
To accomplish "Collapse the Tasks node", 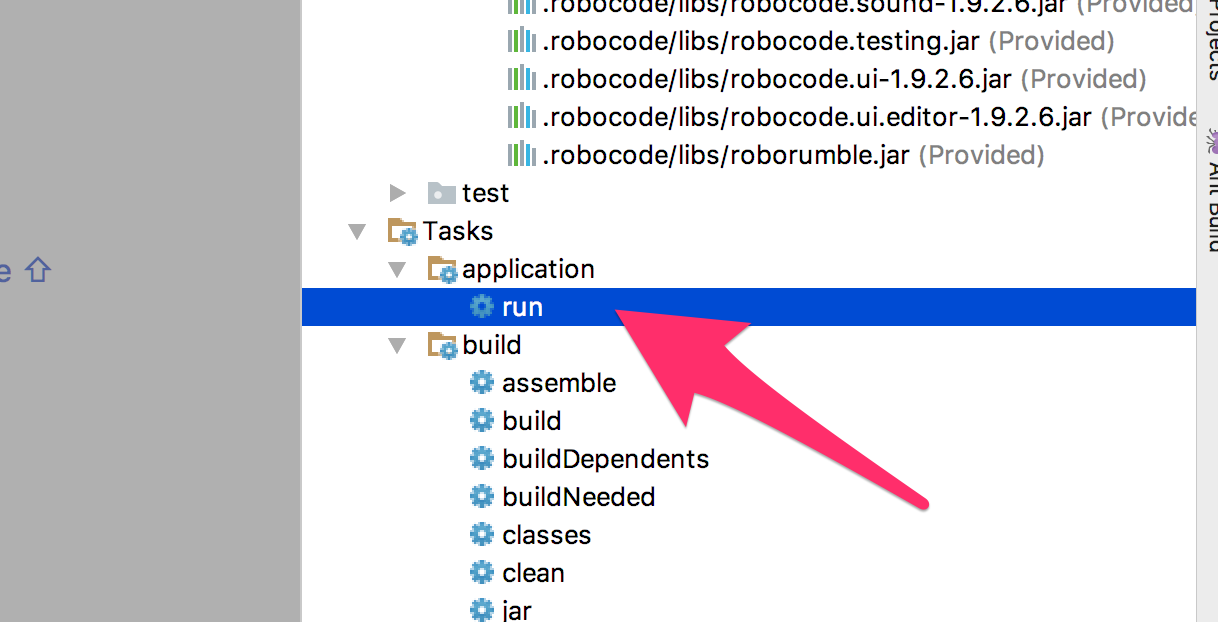I will click(358, 231).
